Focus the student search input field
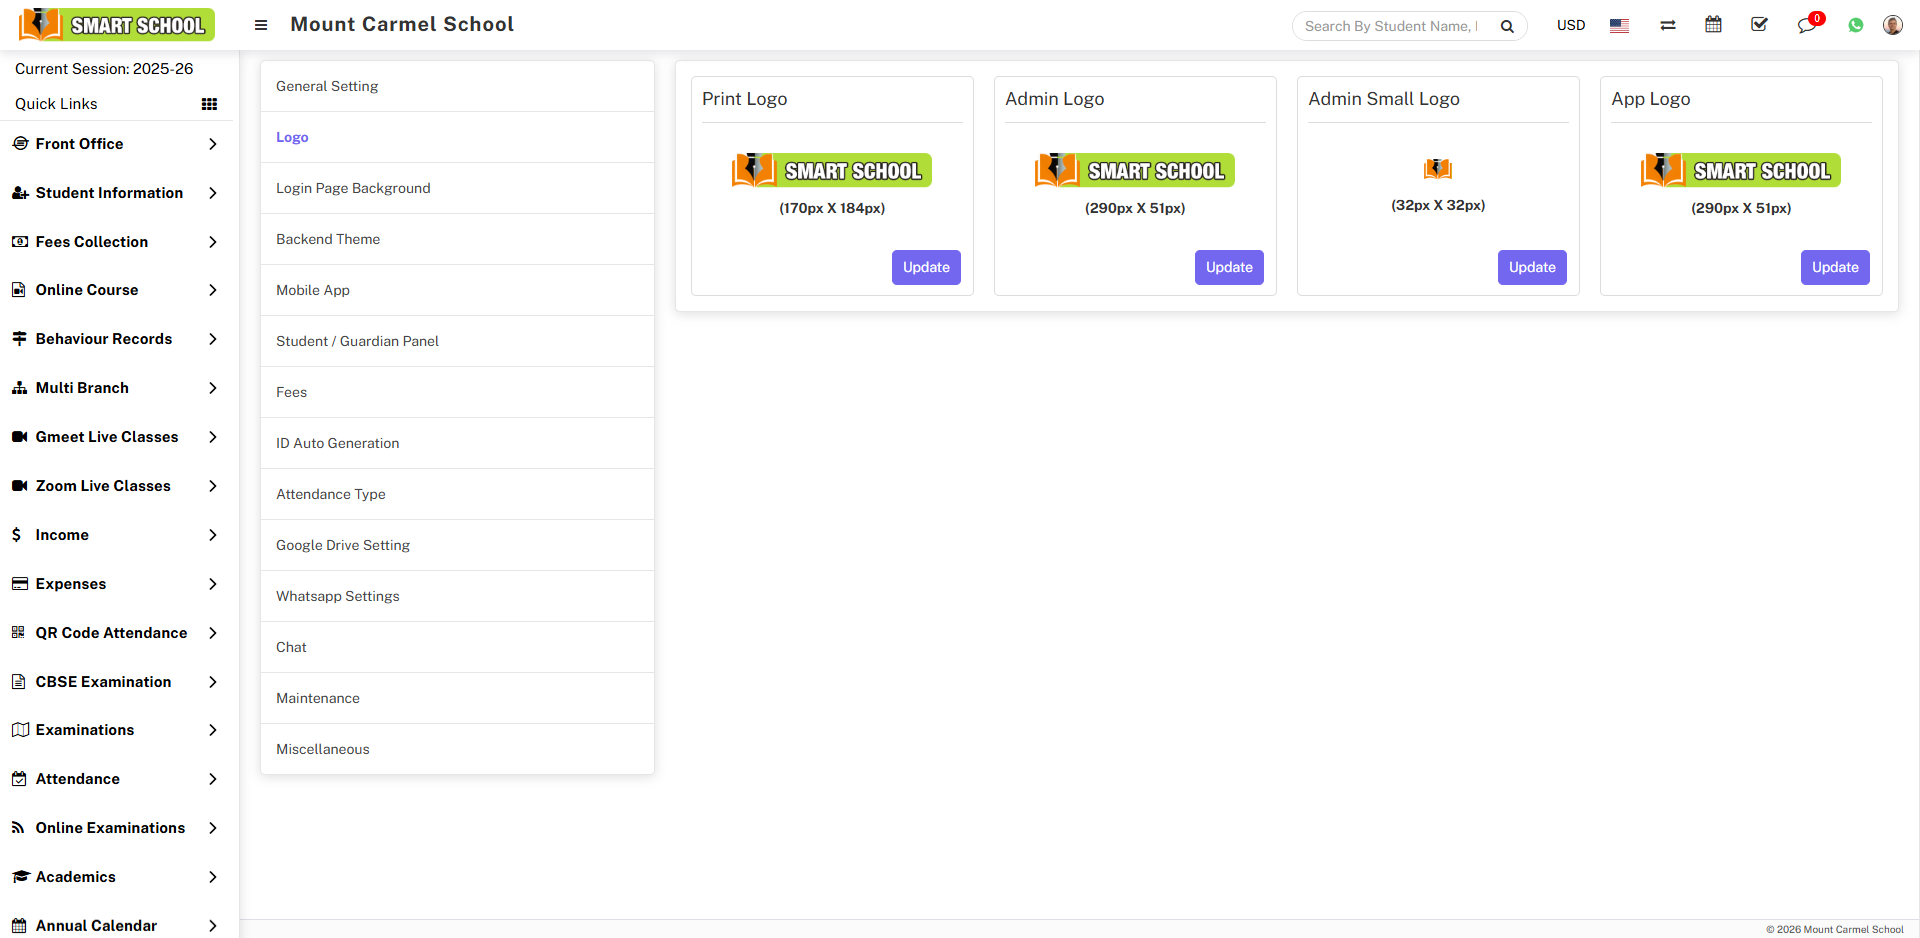 click(x=1390, y=26)
